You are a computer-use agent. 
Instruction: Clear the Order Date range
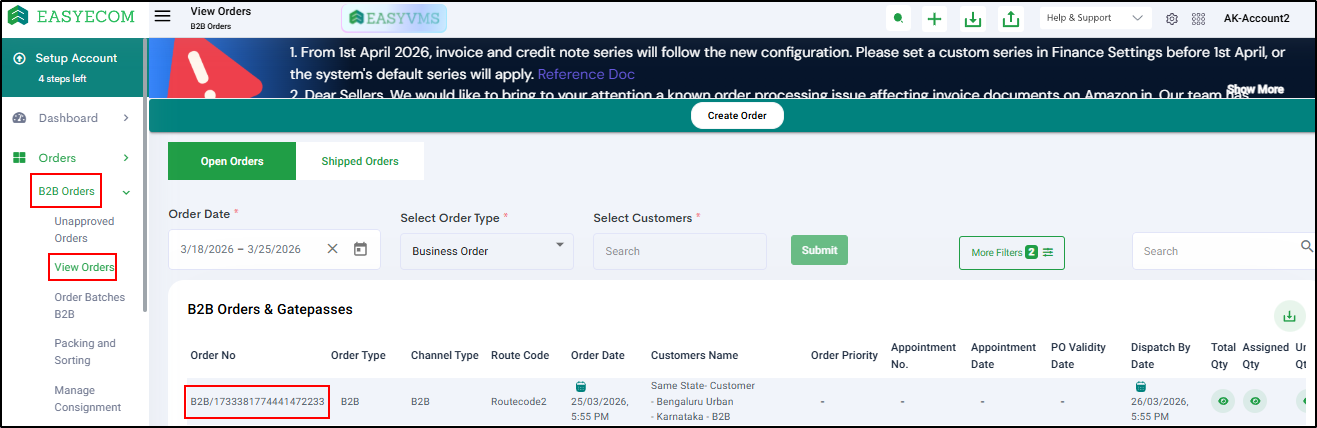[x=332, y=249]
